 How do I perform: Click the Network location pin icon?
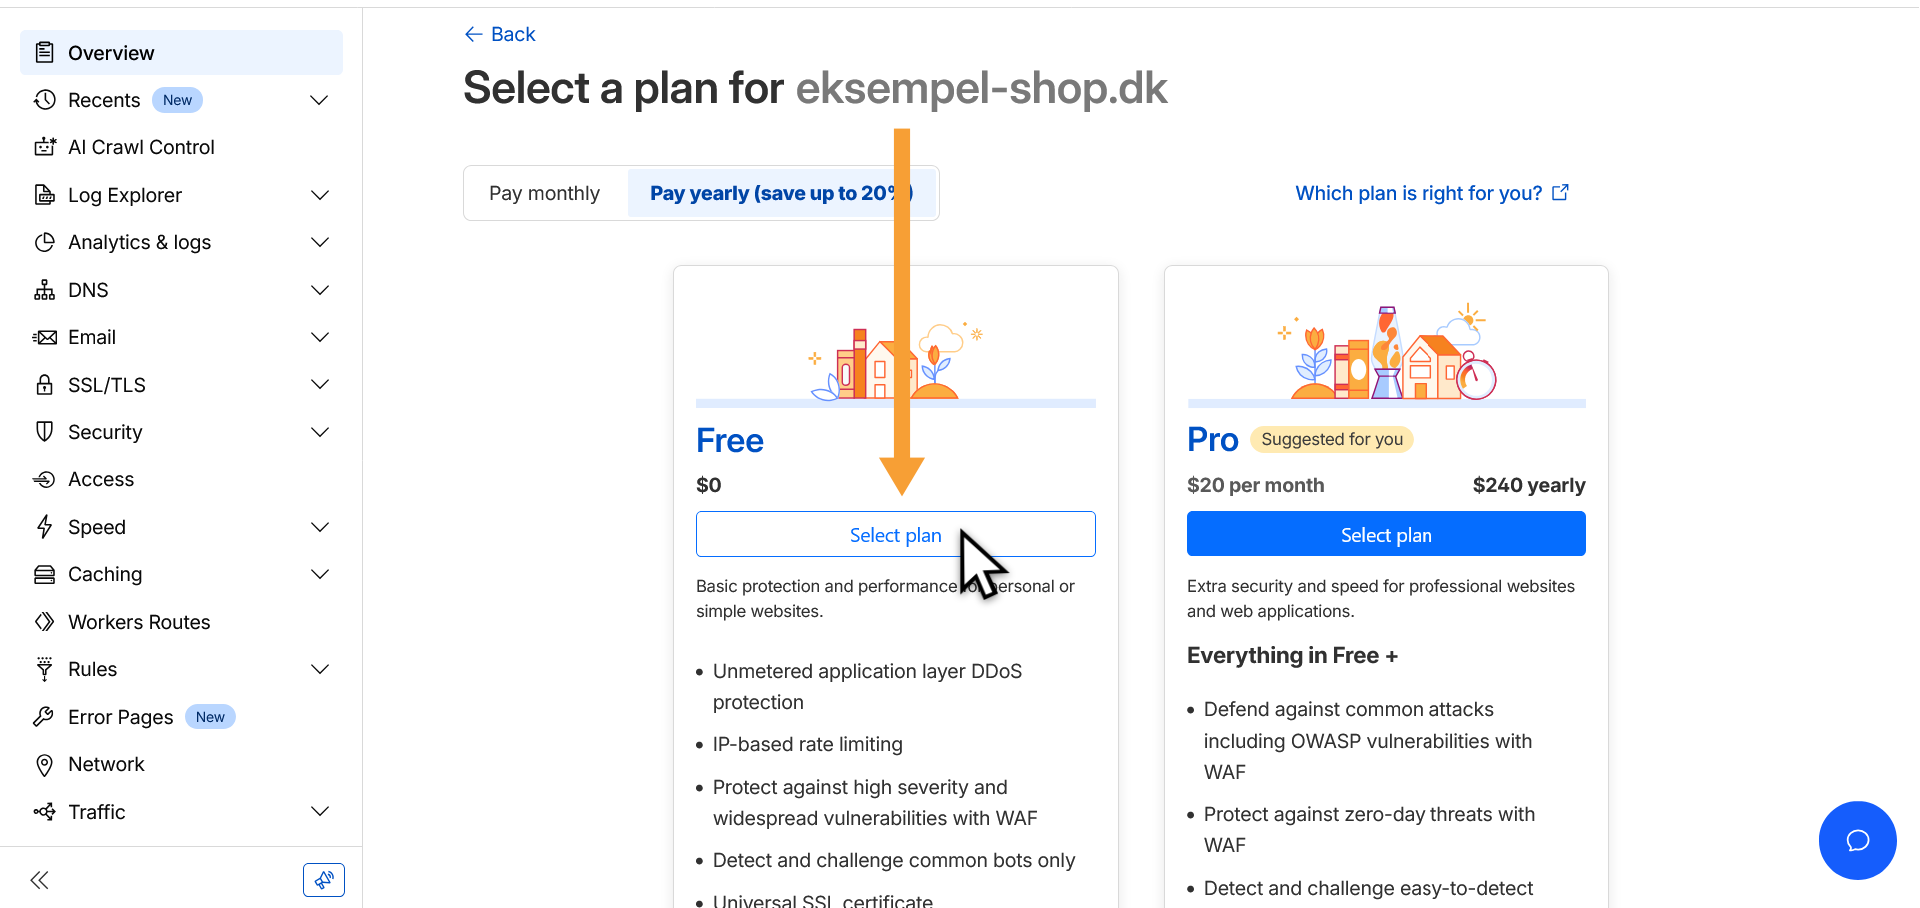(44, 765)
